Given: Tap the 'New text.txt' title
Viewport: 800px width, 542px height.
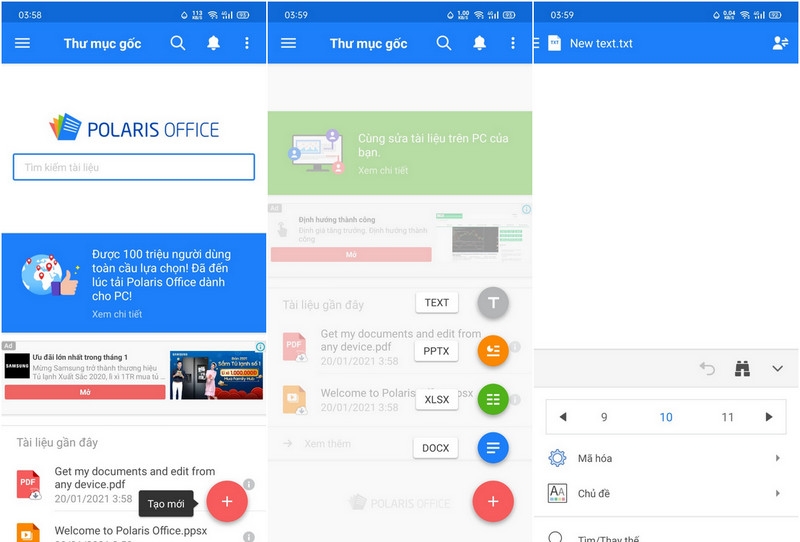Looking at the screenshot, I should pos(601,43).
